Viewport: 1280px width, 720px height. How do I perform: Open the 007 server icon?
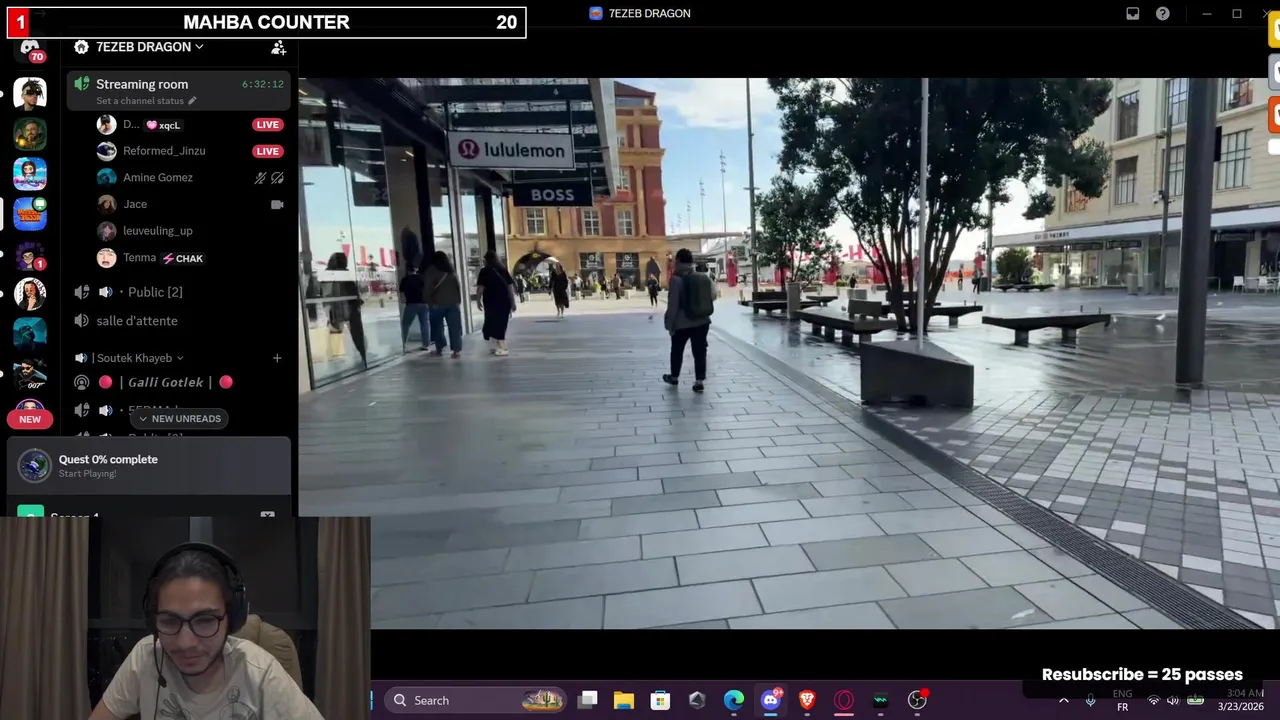[x=30, y=374]
